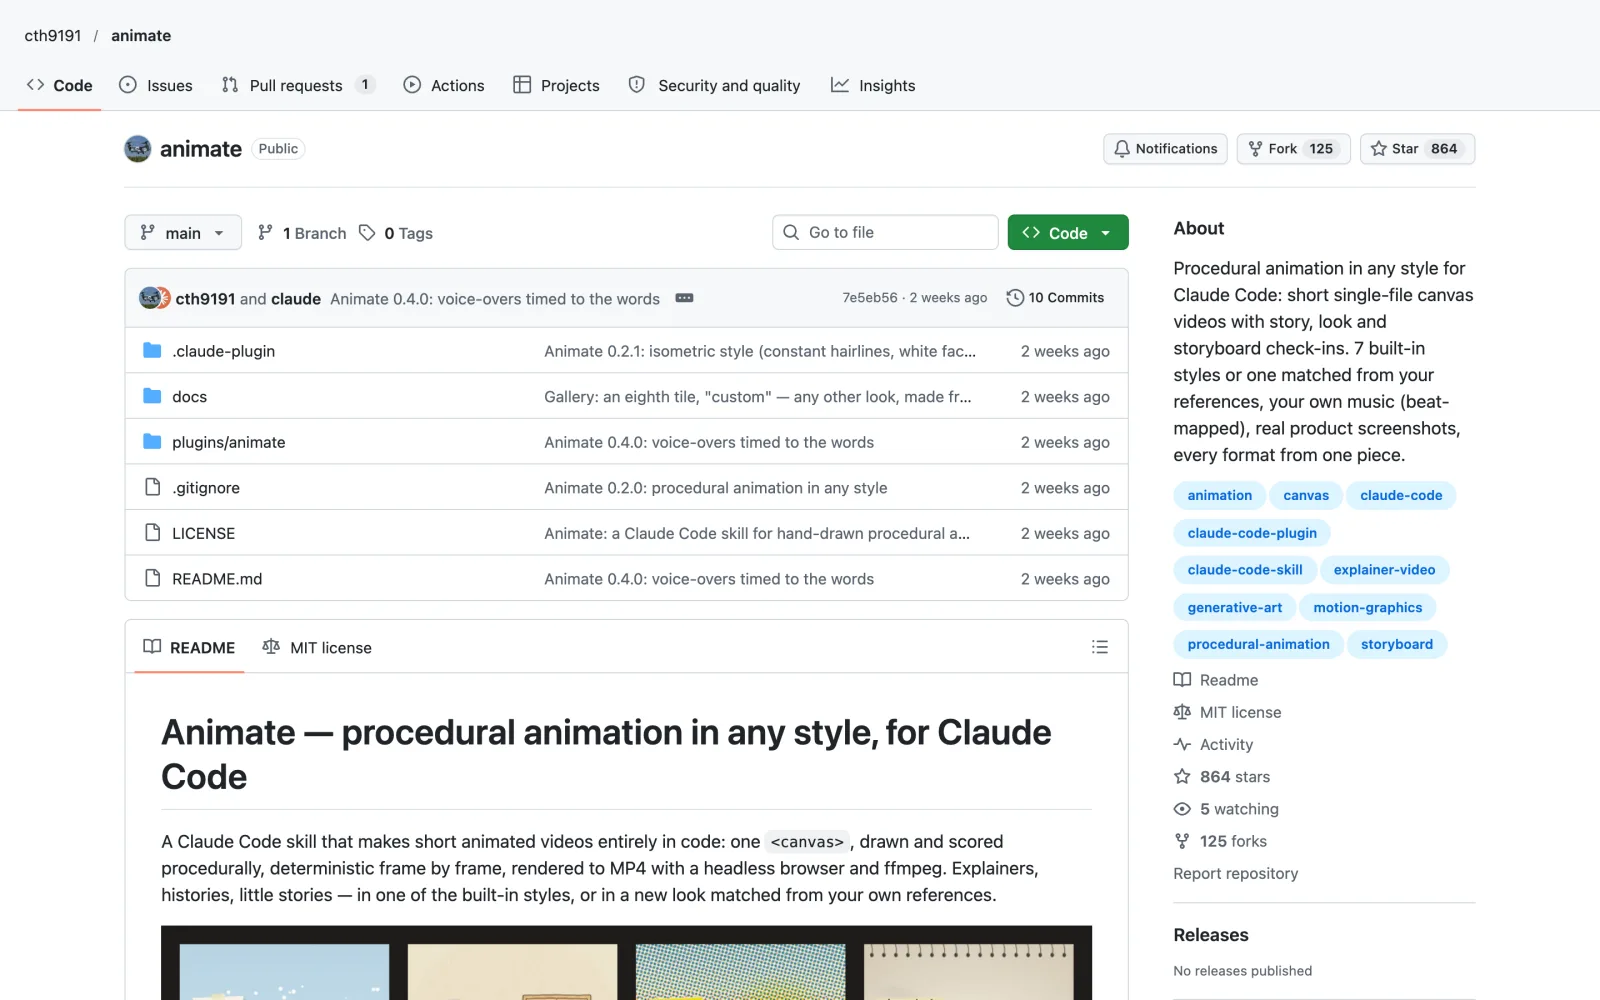
Task: Select the README tab
Action: 189,647
